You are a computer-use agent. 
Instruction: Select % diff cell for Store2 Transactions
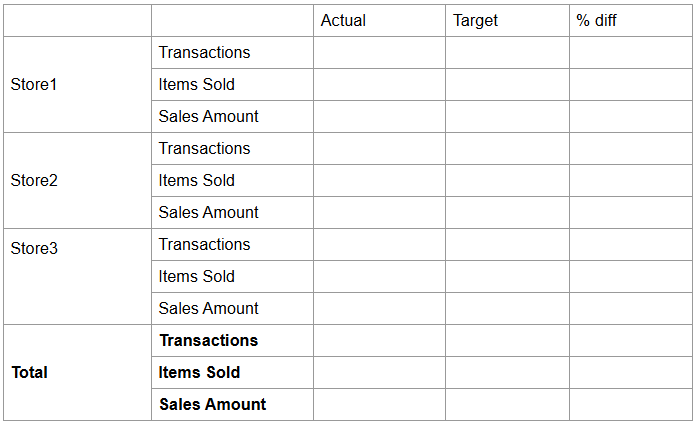630,149
